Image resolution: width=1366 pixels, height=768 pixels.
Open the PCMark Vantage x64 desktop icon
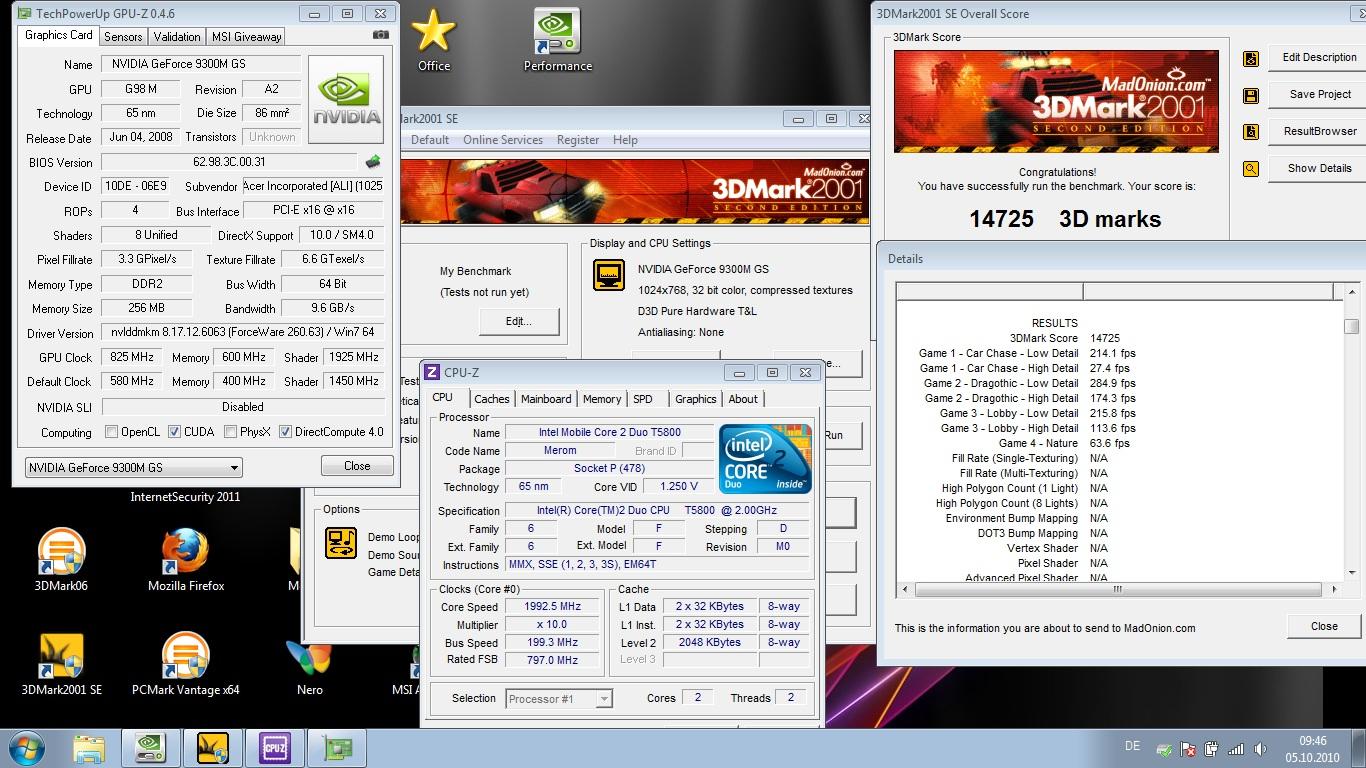(x=186, y=664)
